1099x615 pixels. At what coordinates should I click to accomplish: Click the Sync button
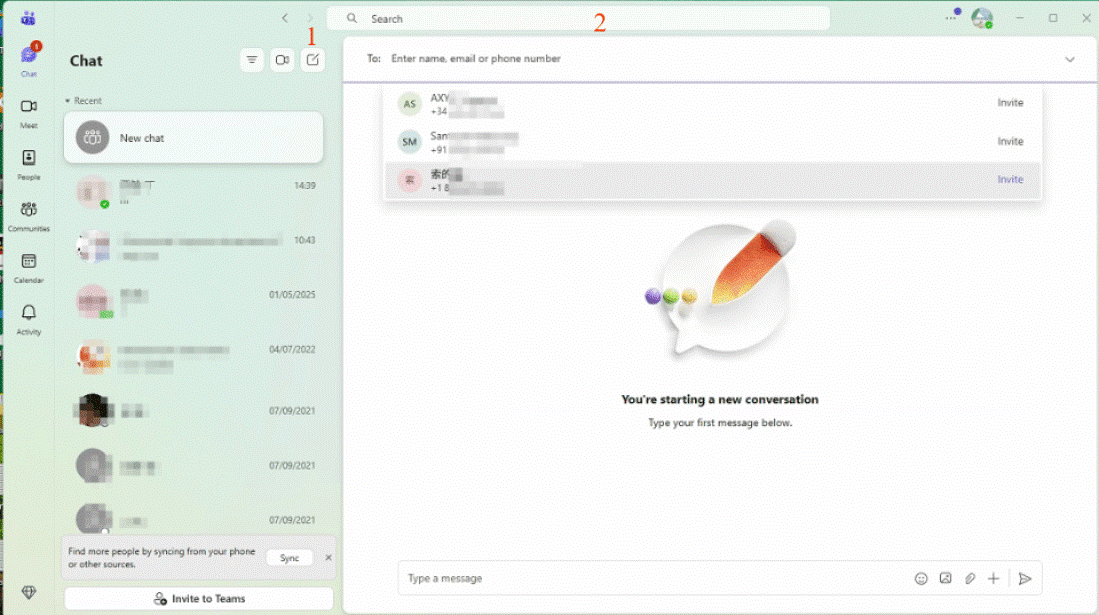pos(289,558)
